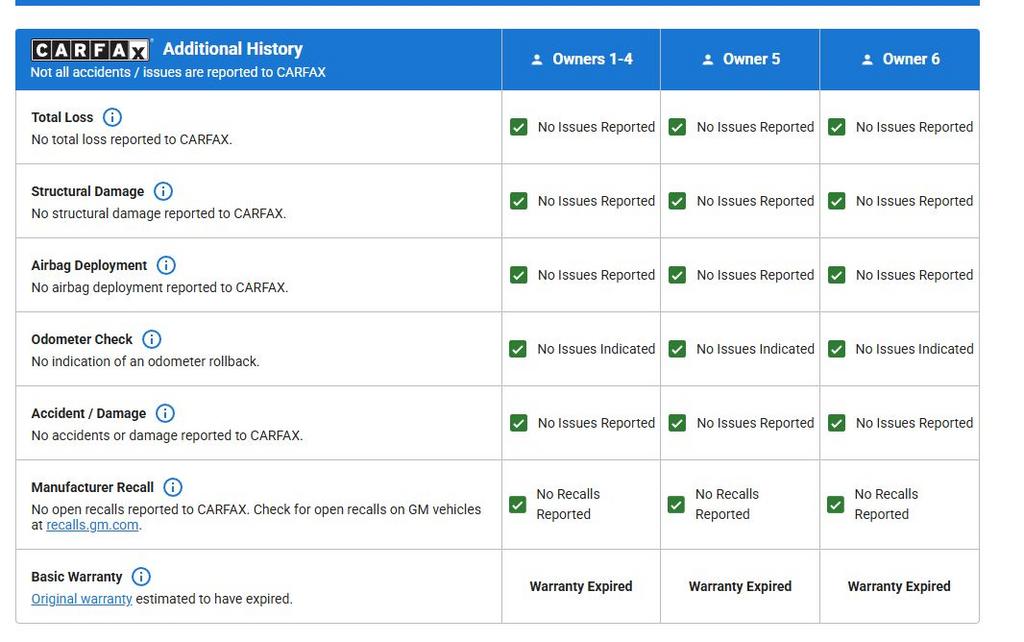This screenshot has width=1024, height=642.
Task: Click 'No Issues Indicated' text under Owner 6
Action: 915,349
